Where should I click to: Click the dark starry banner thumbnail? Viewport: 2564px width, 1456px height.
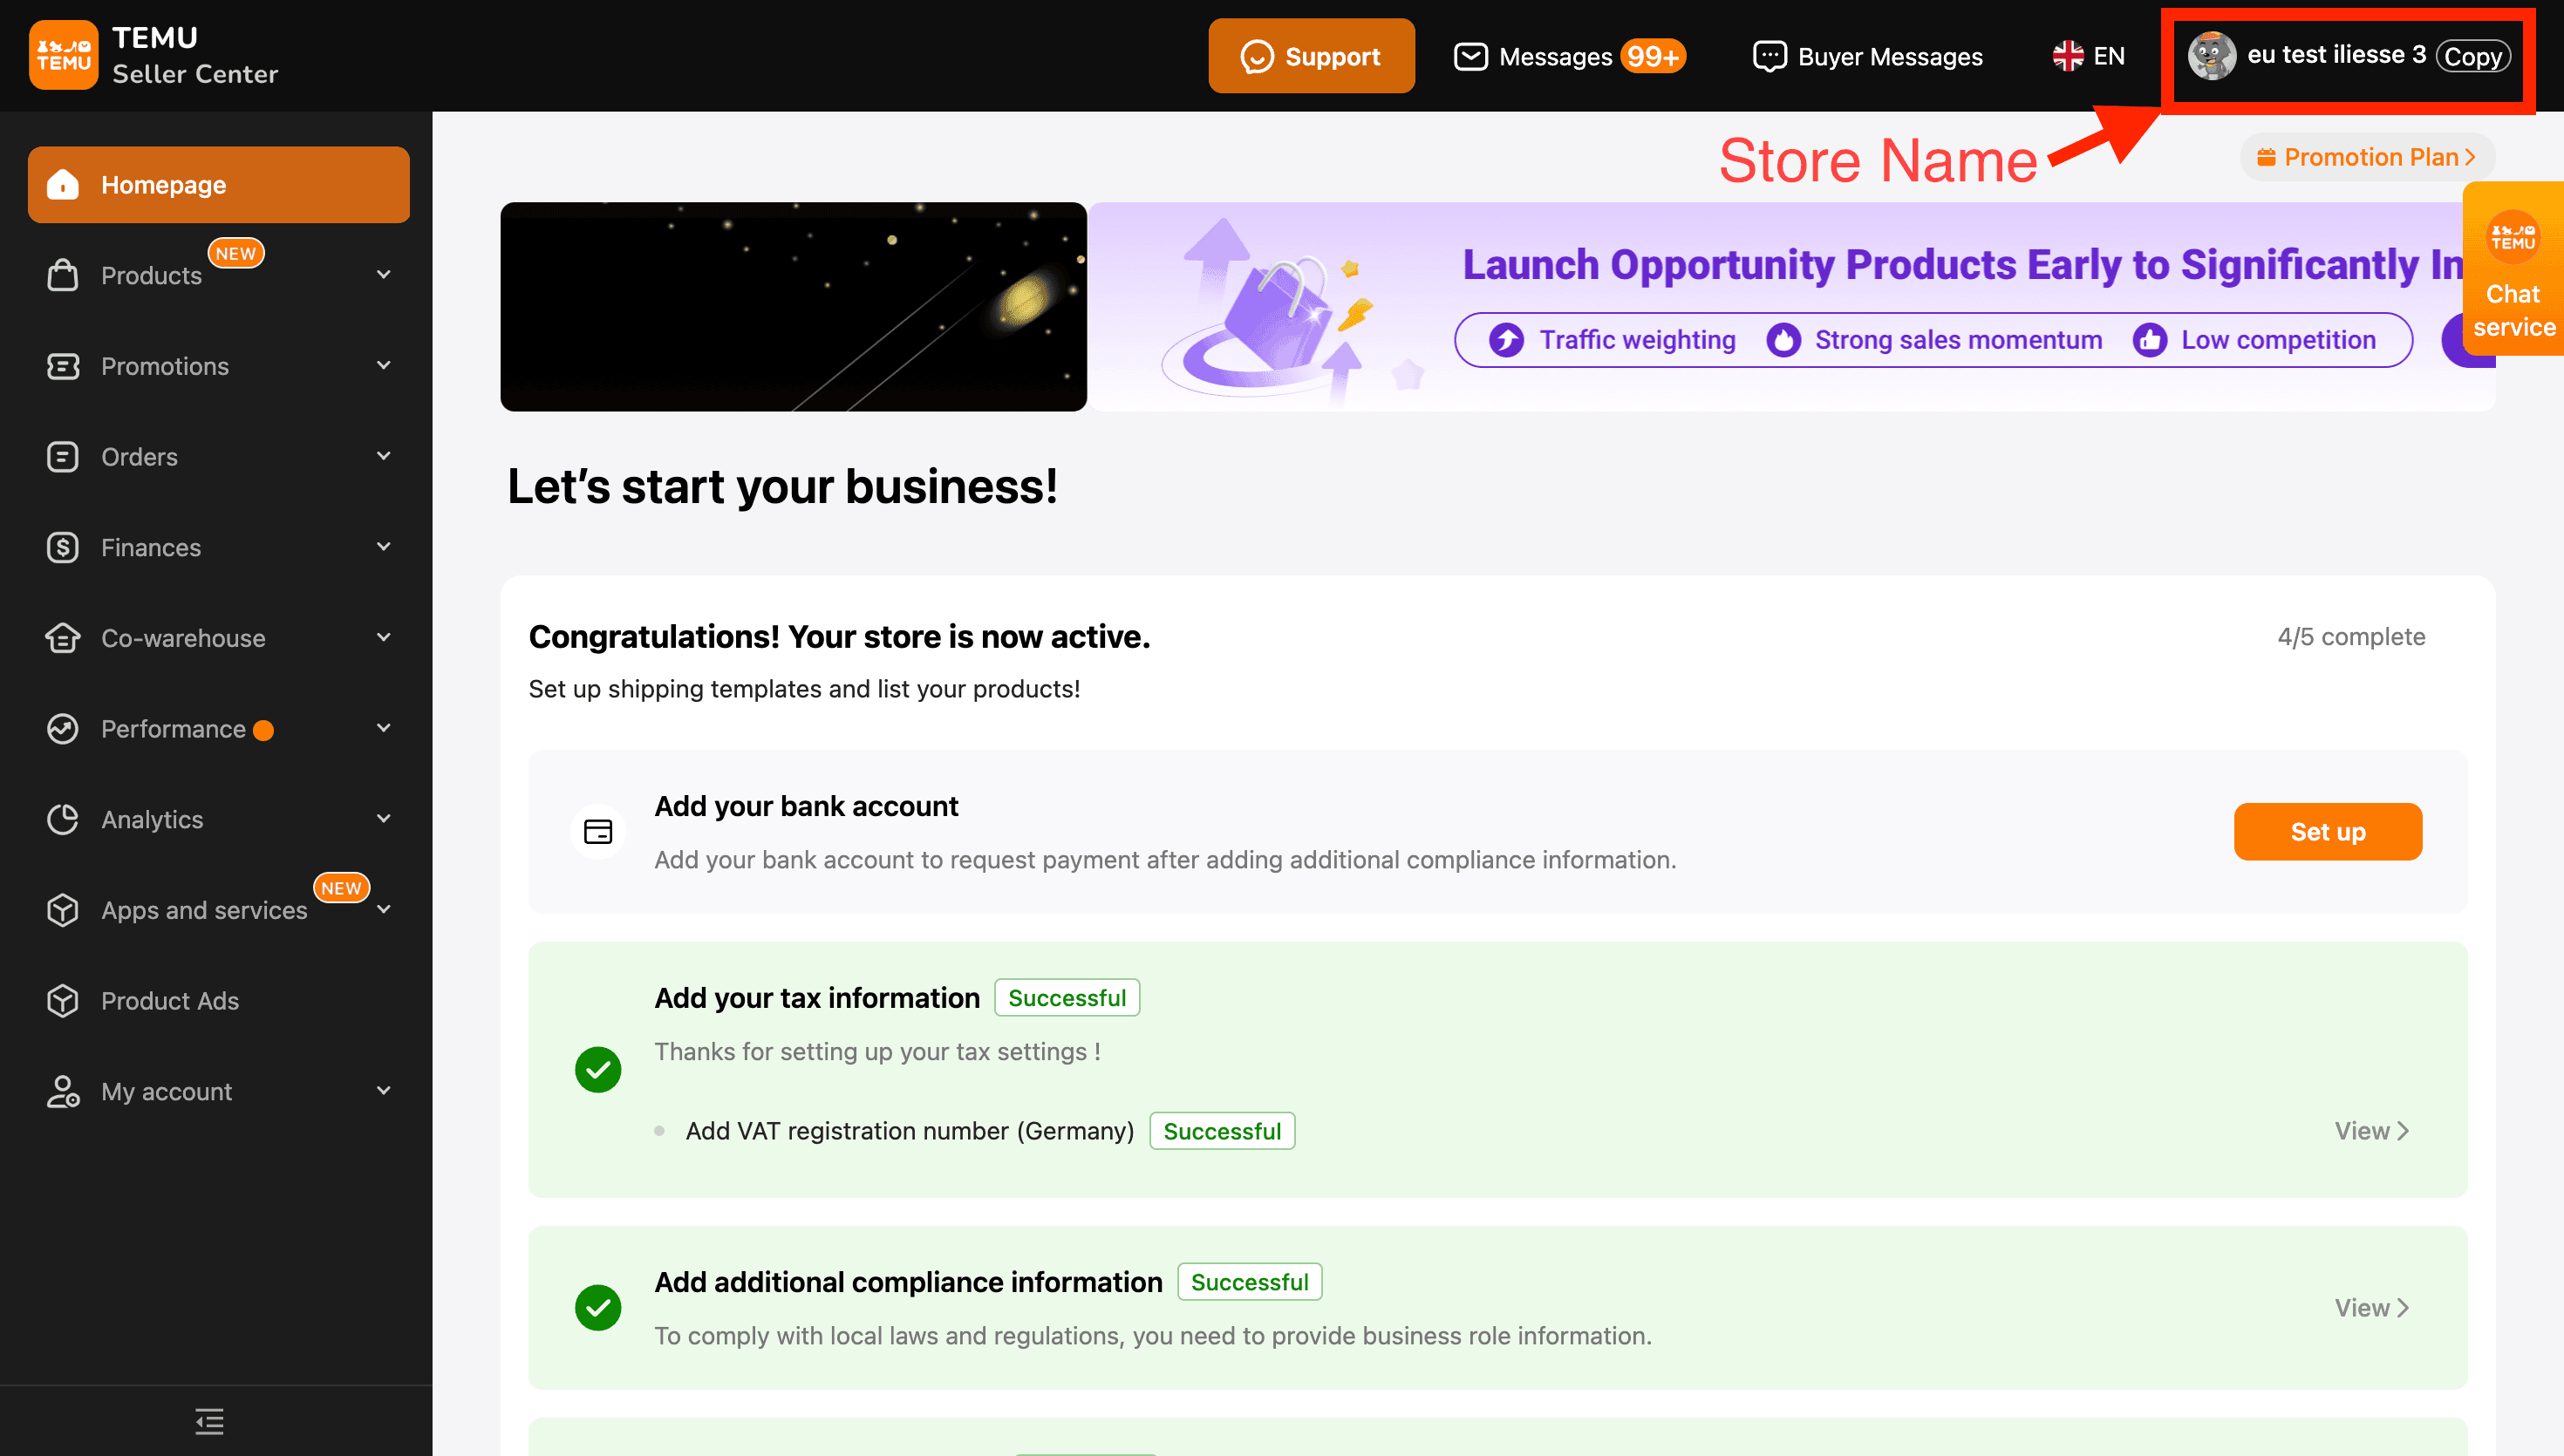tap(793, 307)
